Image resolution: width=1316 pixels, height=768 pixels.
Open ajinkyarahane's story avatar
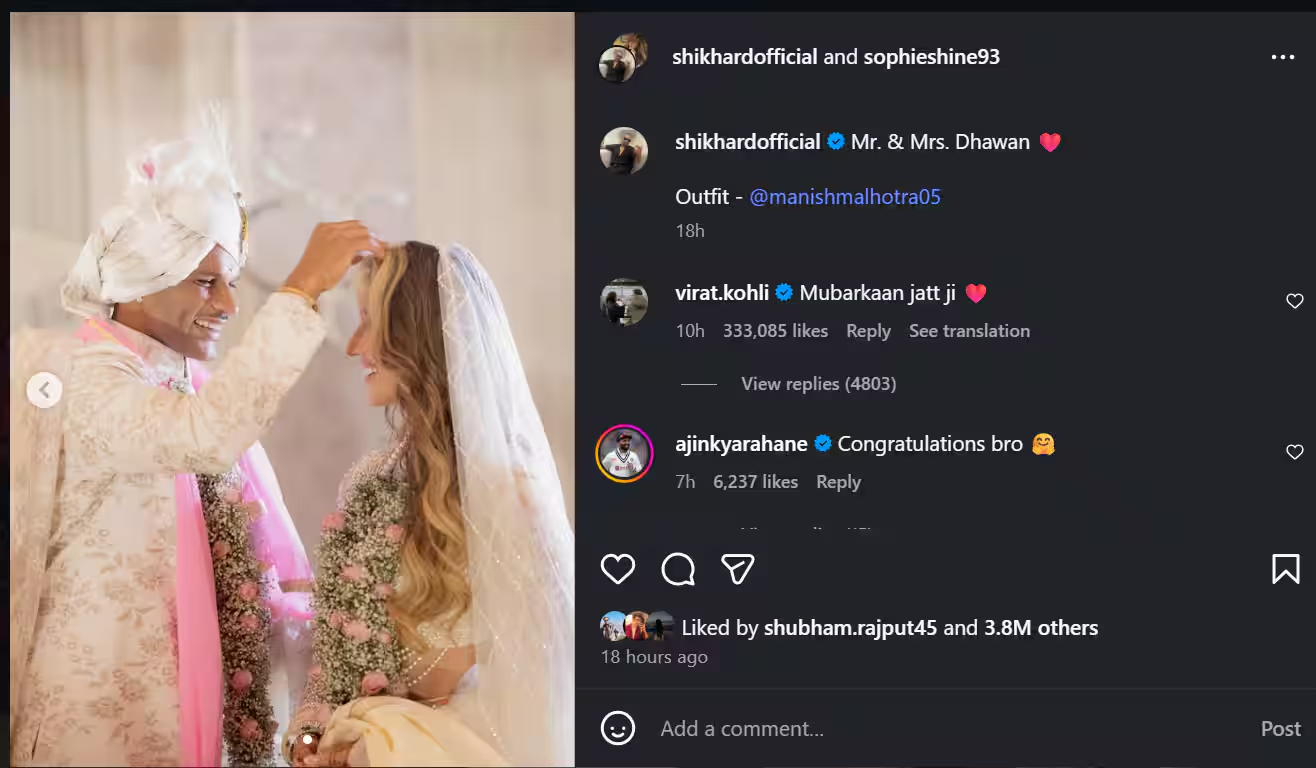click(x=624, y=453)
